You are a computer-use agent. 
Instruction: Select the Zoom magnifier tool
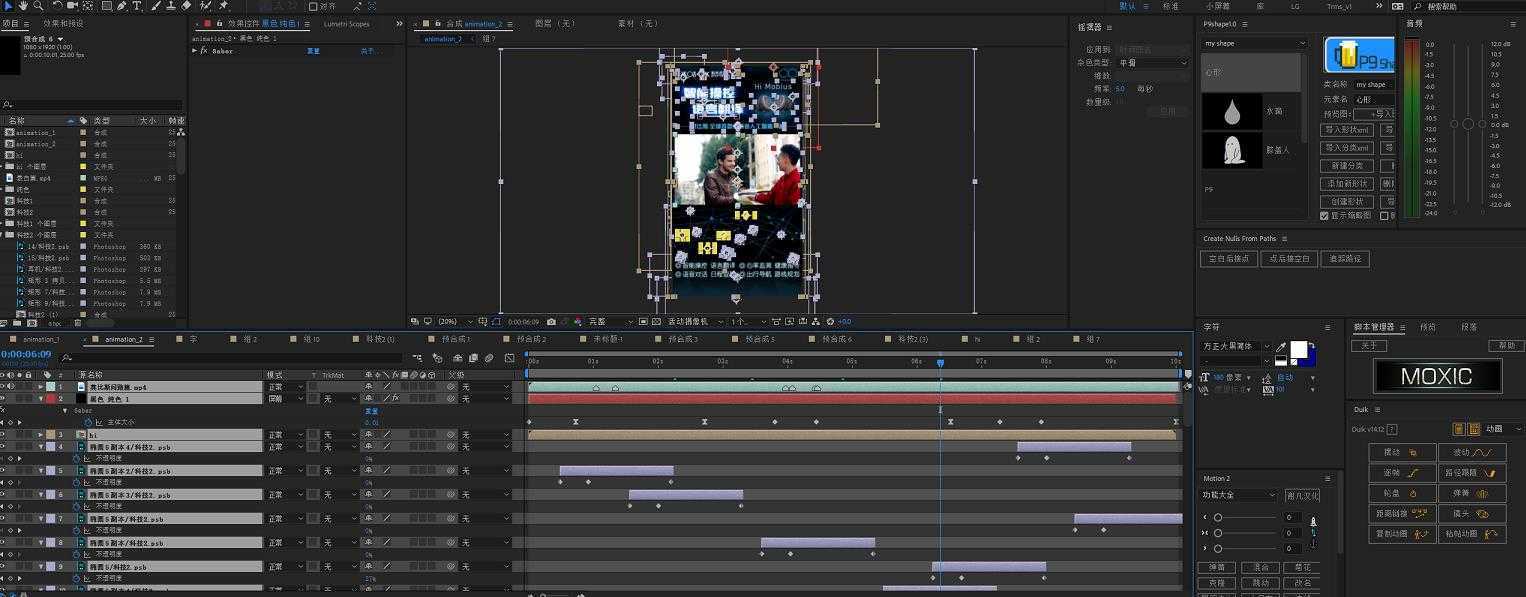point(38,6)
